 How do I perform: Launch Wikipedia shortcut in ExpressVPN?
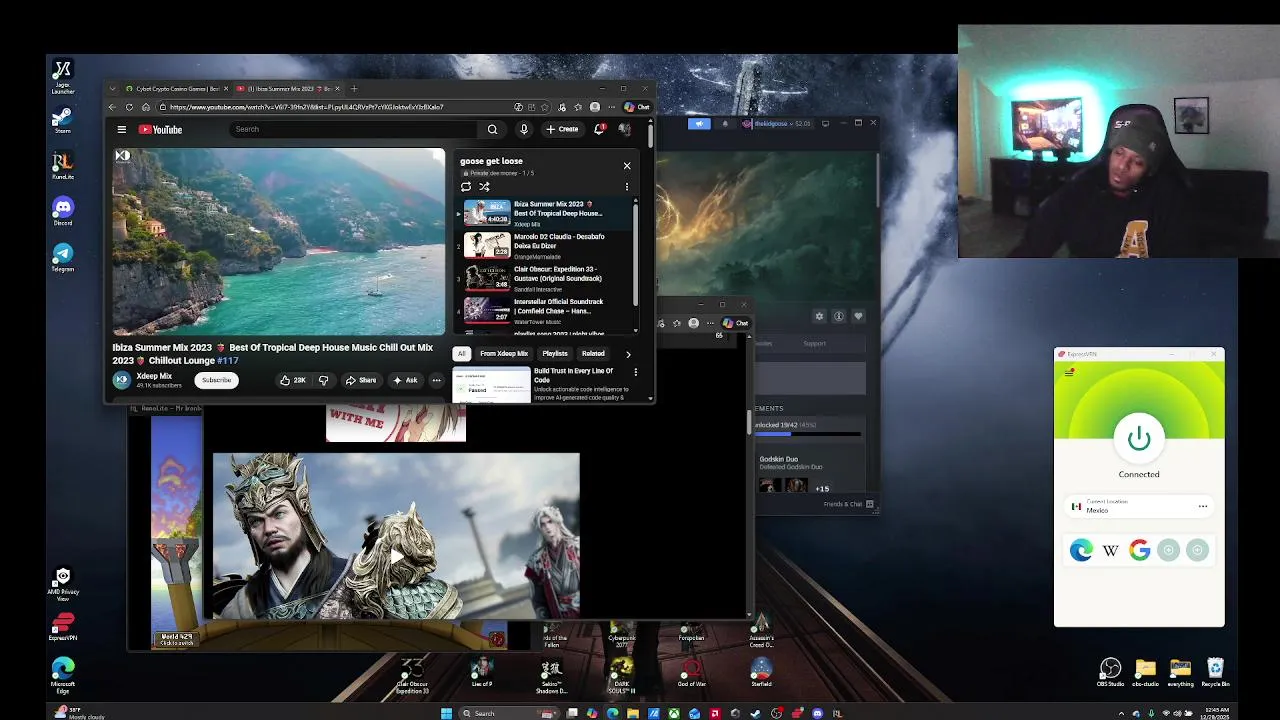pos(1110,550)
